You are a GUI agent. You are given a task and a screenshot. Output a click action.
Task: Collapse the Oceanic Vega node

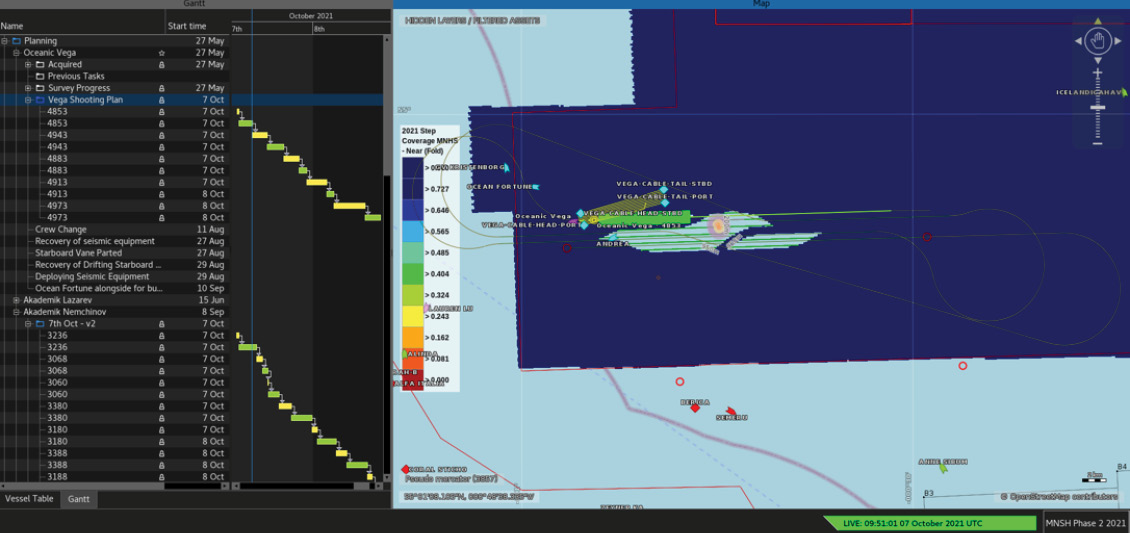(17, 53)
